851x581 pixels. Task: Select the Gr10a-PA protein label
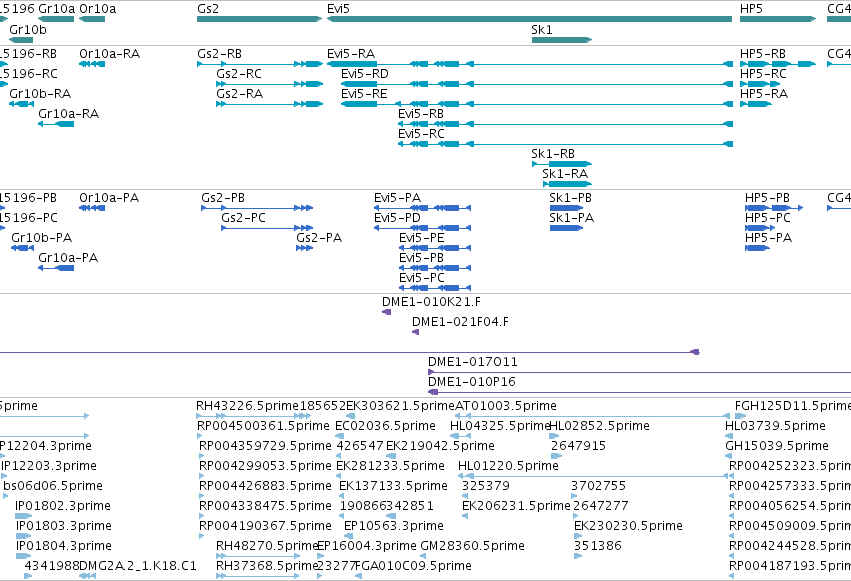click(68, 258)
